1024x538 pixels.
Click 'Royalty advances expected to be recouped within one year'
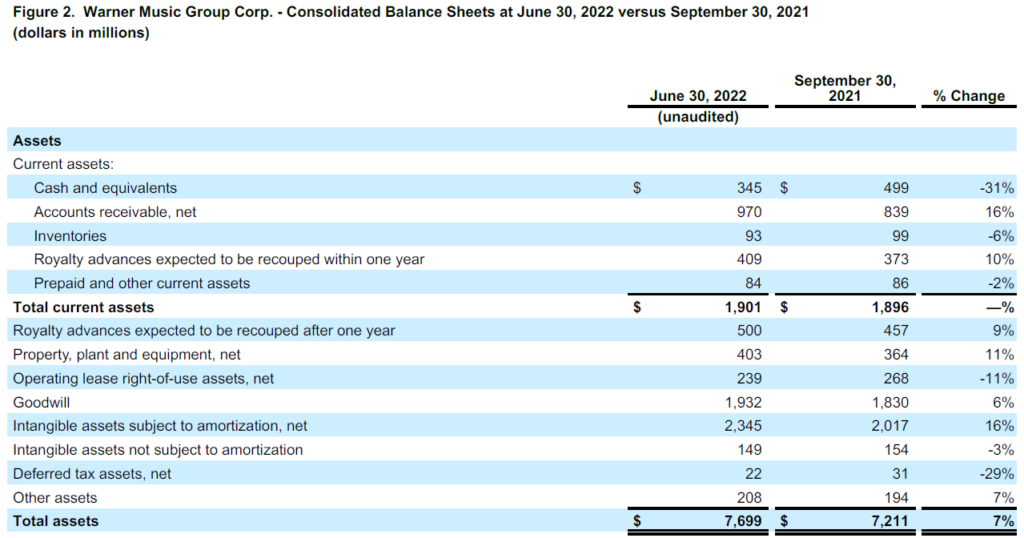tap(229, 259)
